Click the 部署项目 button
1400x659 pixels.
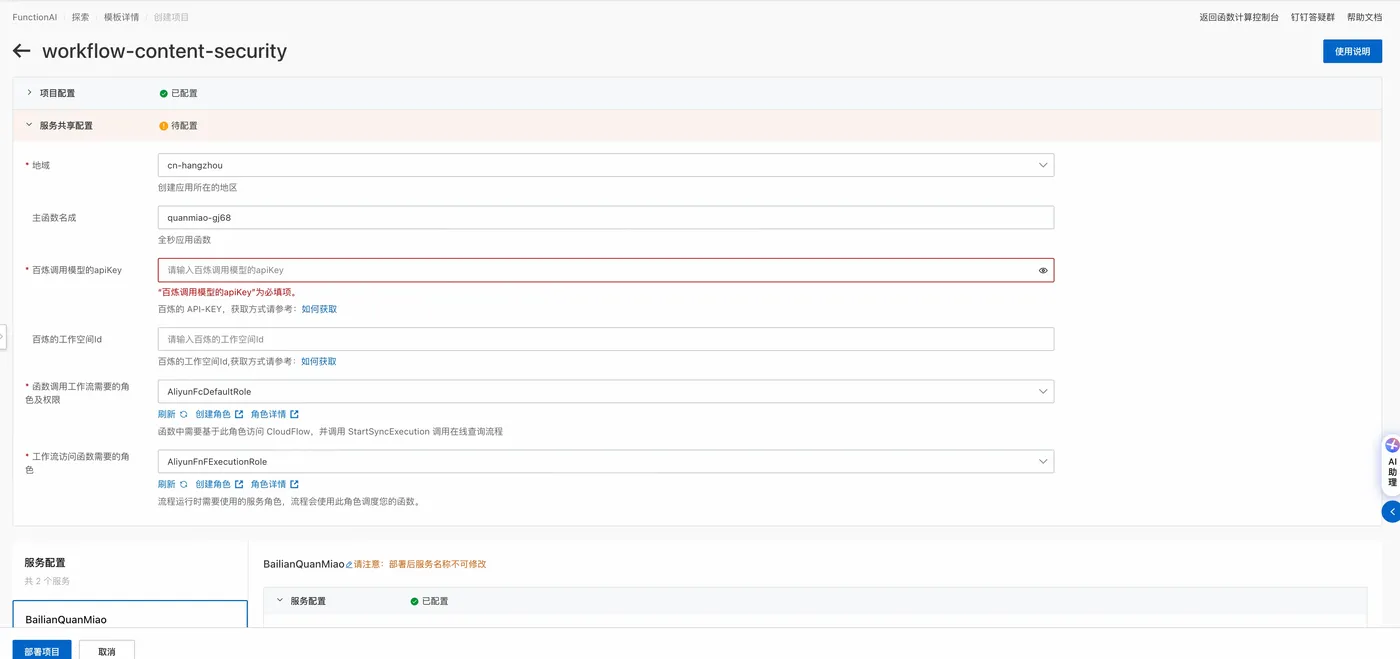42,651
